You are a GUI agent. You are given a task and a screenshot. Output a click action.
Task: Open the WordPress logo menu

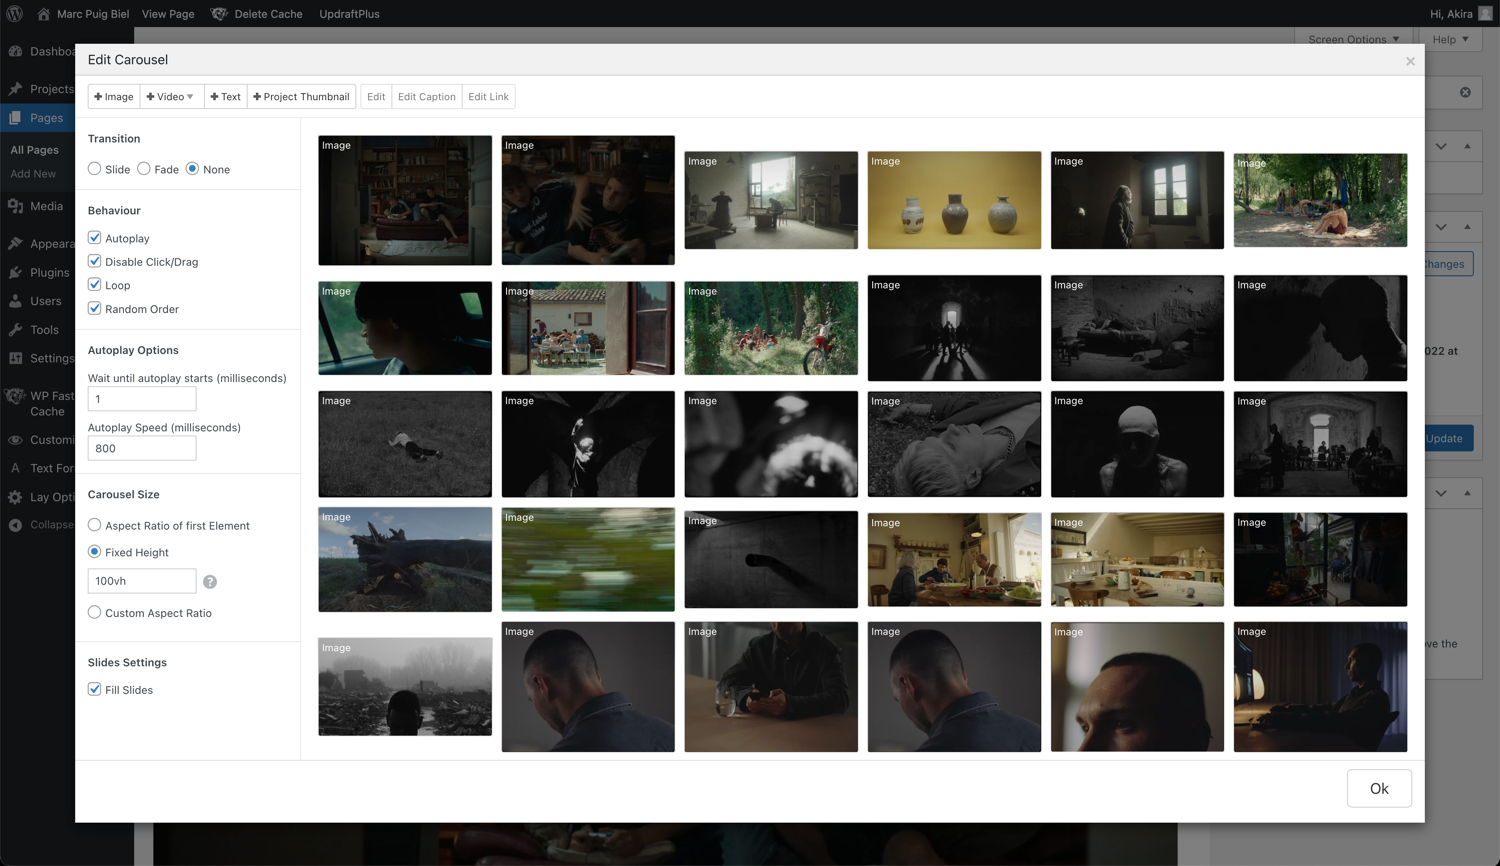(x=13, y=14)
